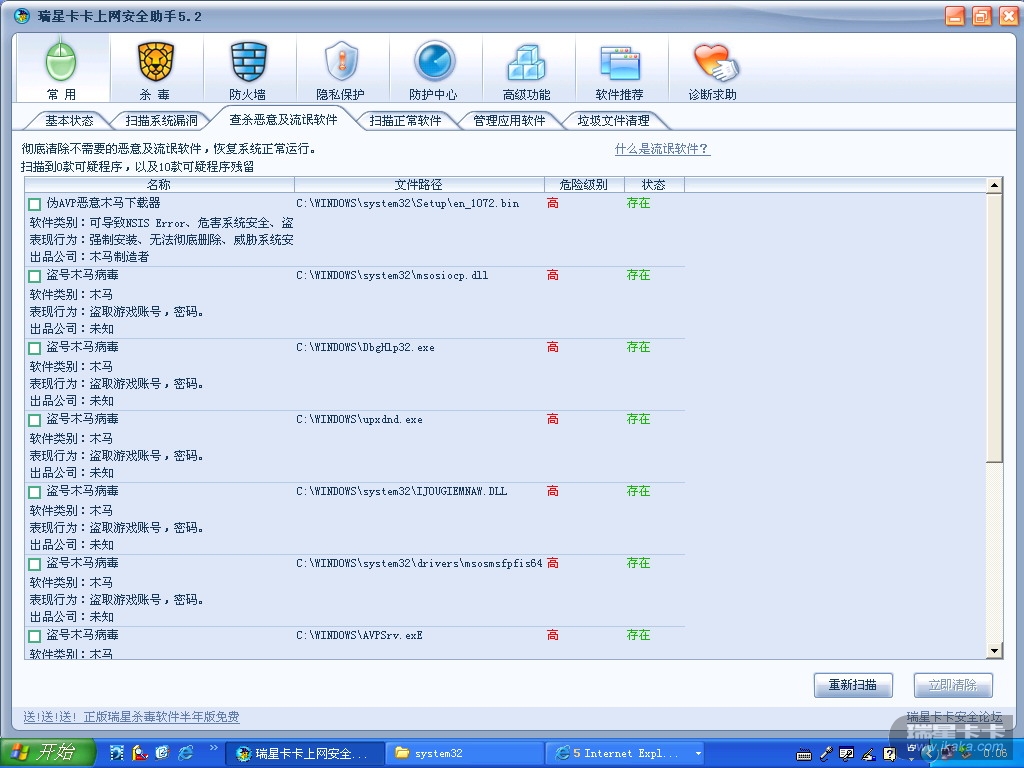The image size is (1024, 768).
Task: Click the 重新扫描 rescan button
Action: click(853, 685)
